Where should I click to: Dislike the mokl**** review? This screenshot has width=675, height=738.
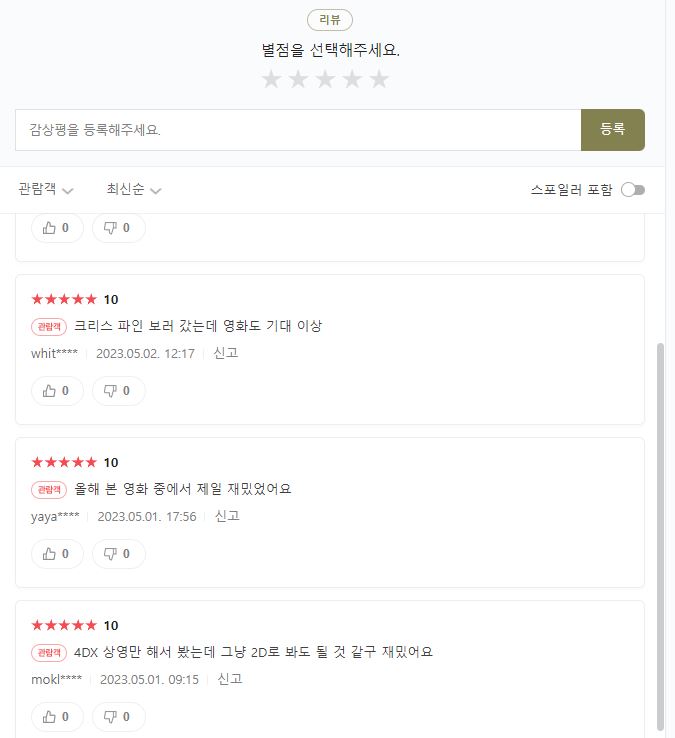tap(118, 716)
